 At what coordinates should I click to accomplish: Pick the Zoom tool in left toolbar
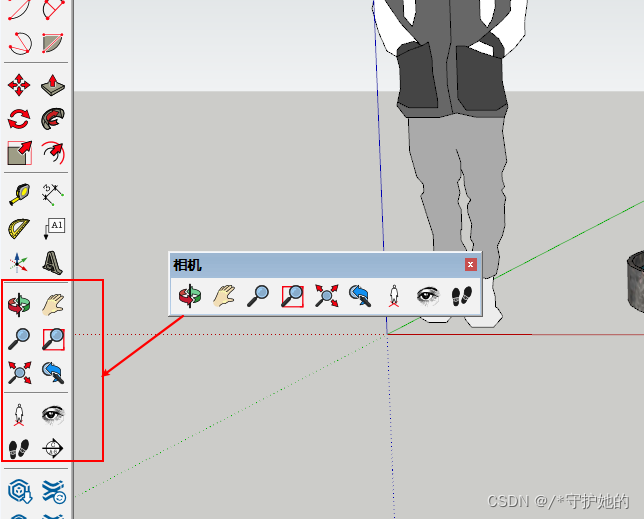point(19,339)
